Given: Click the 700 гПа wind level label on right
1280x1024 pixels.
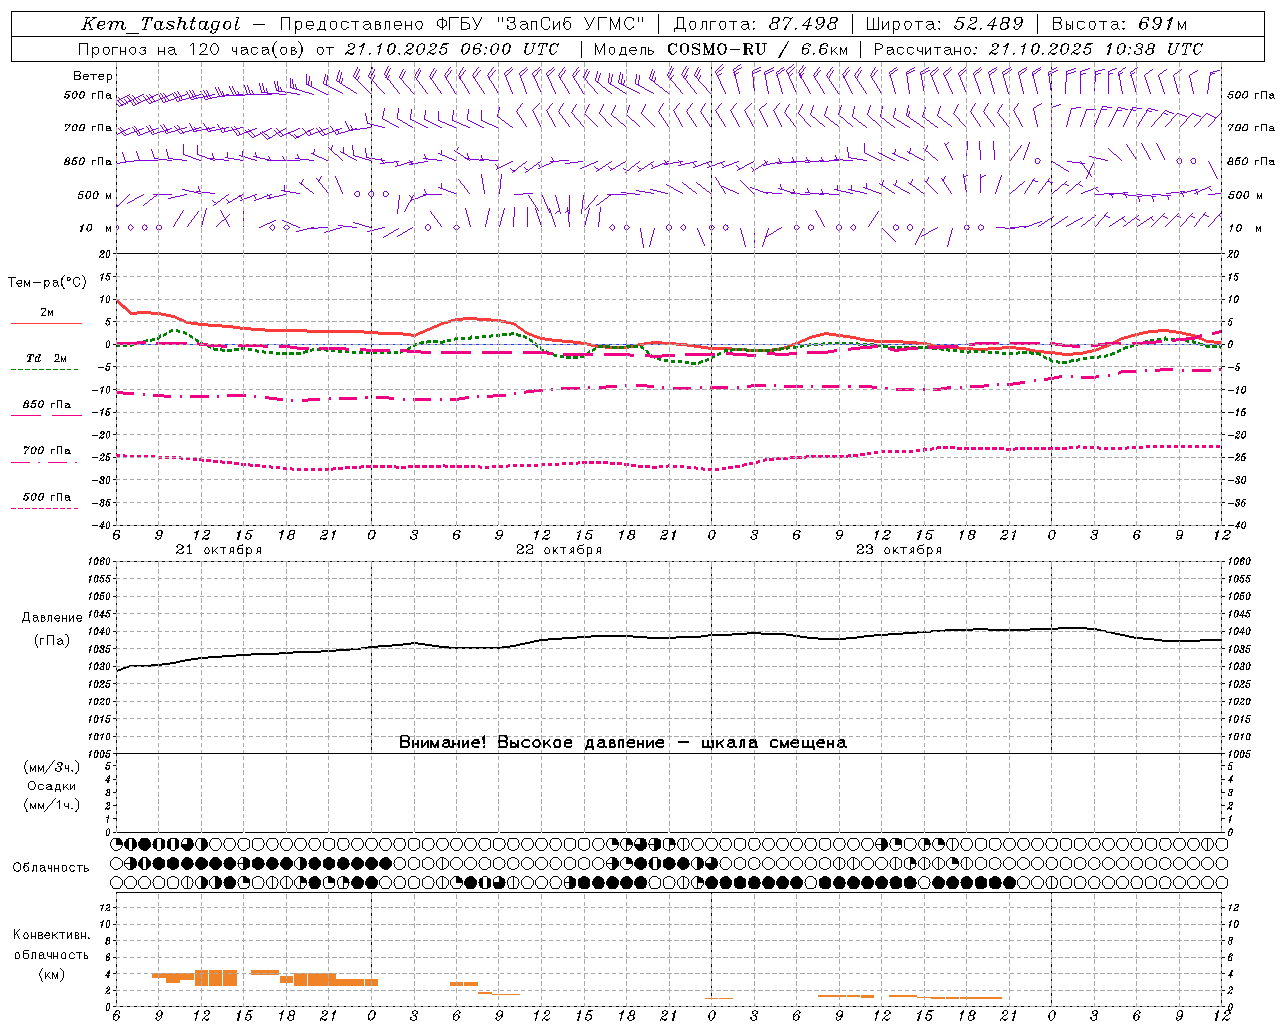Looking at the screenshot, I should click(x=1251, y=128).
